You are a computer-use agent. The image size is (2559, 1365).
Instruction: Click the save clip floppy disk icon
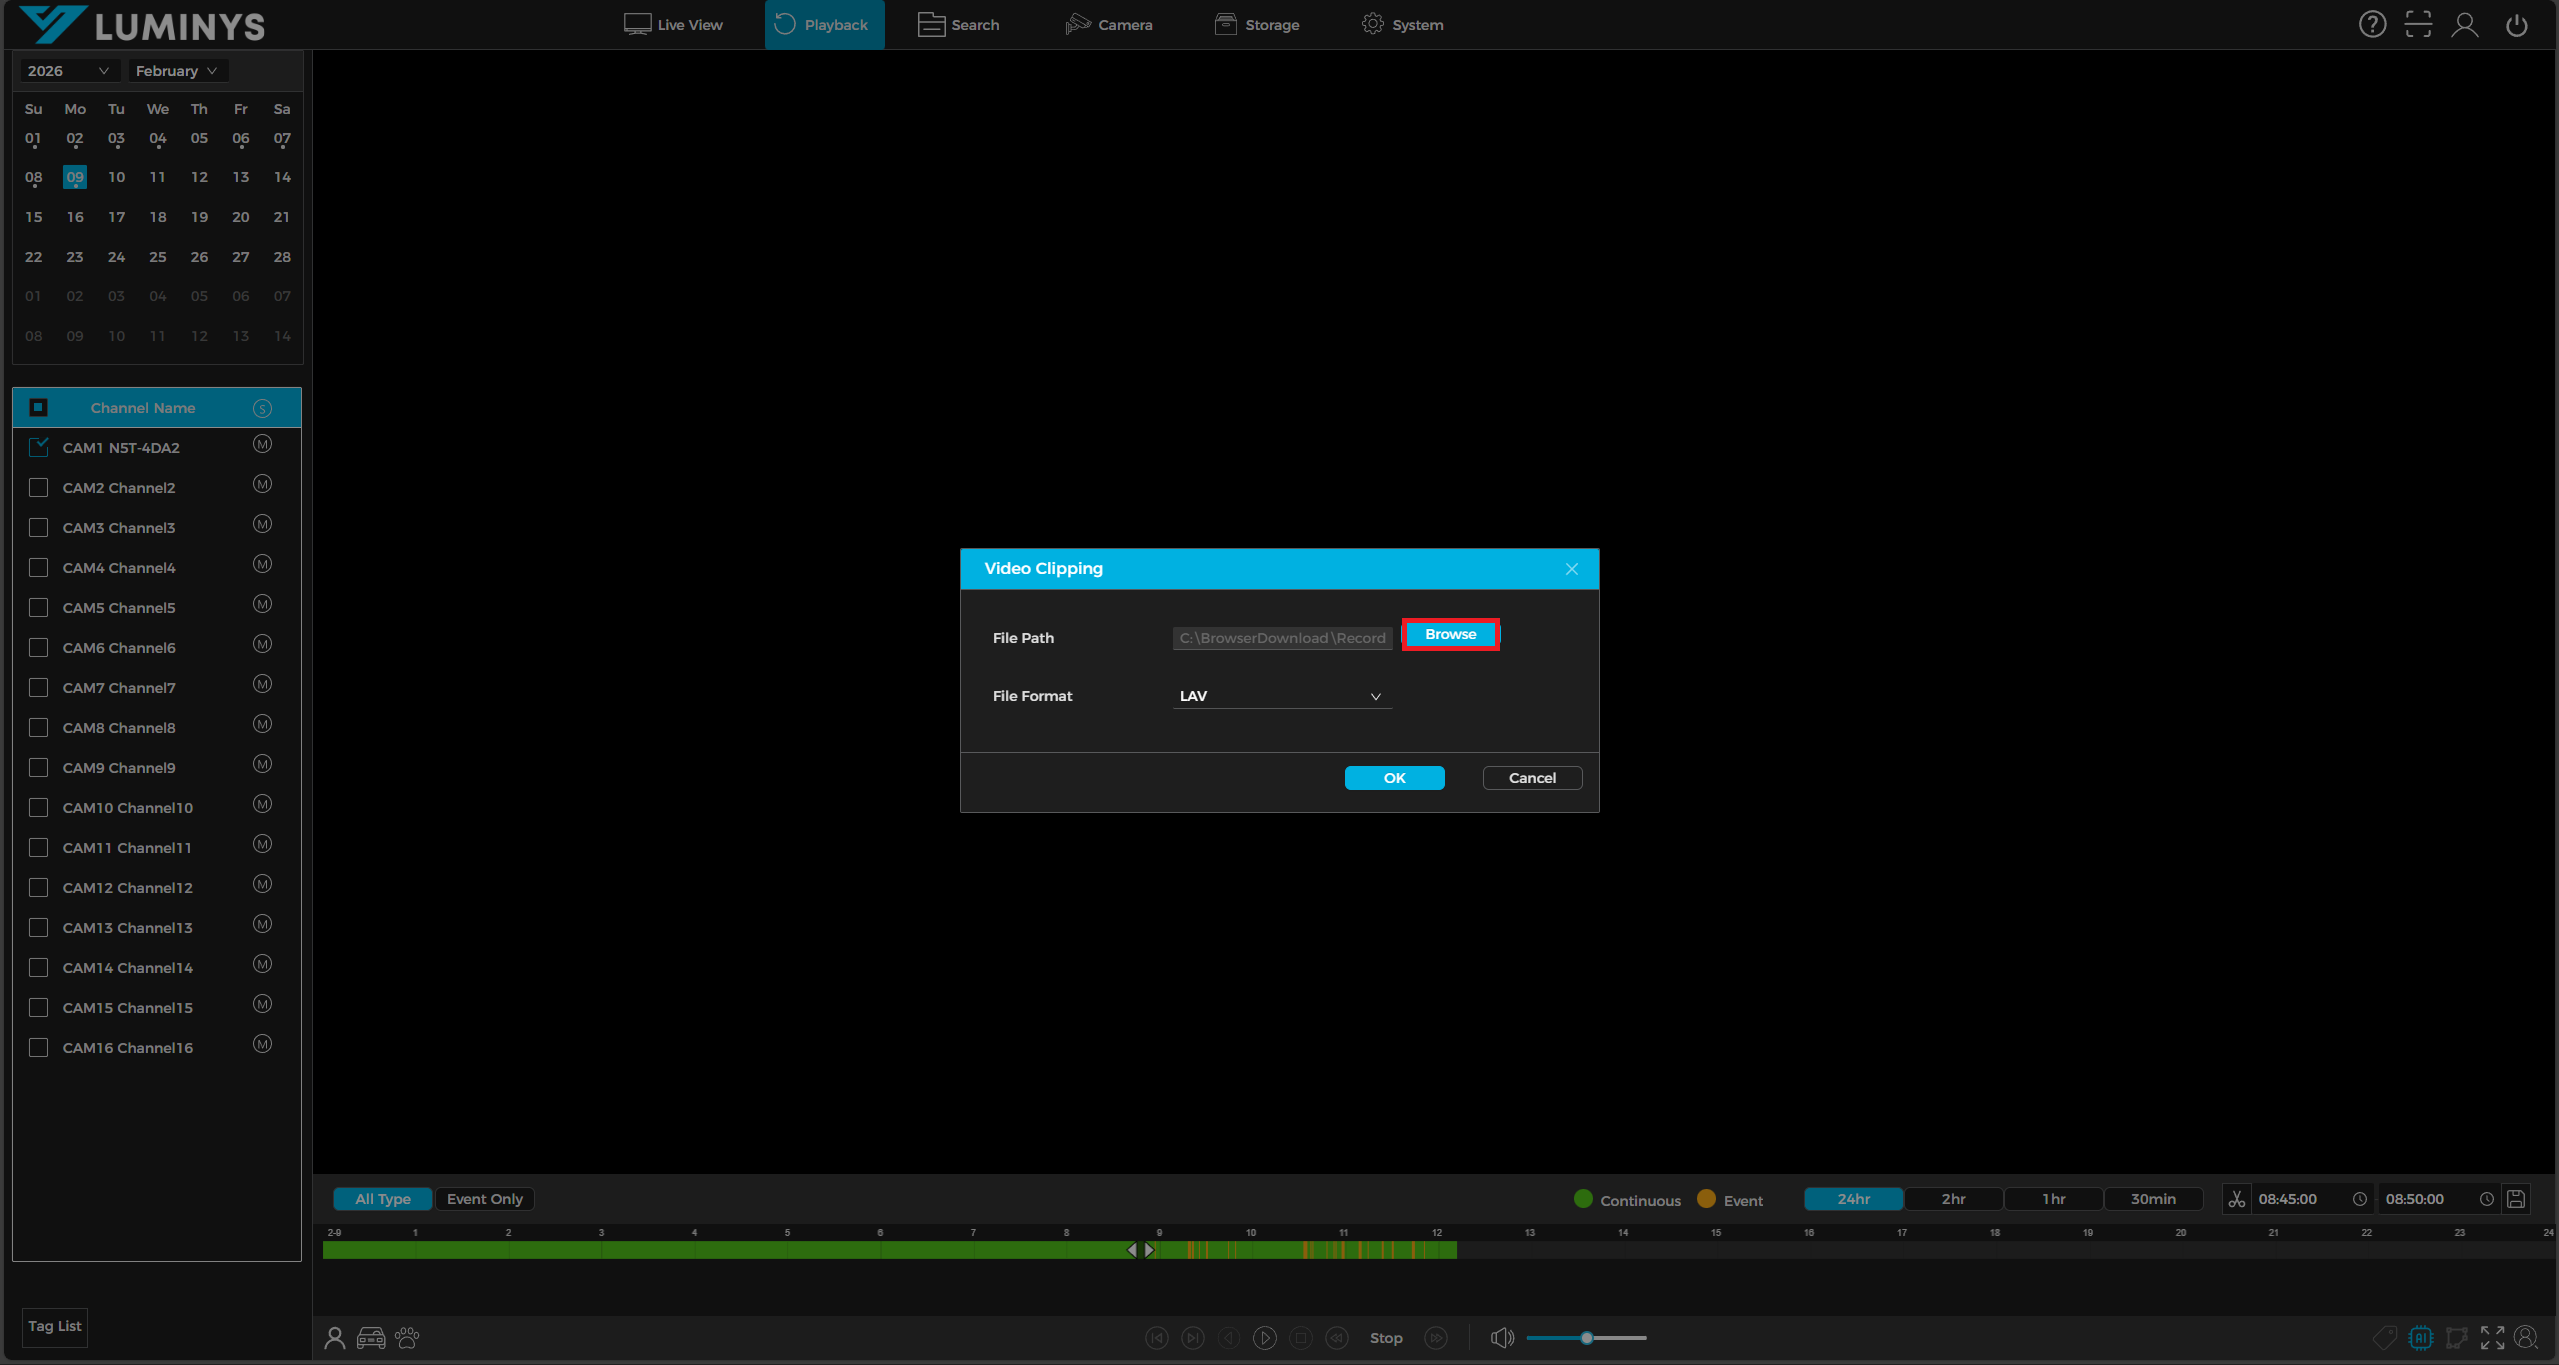pos(2516,1199)
